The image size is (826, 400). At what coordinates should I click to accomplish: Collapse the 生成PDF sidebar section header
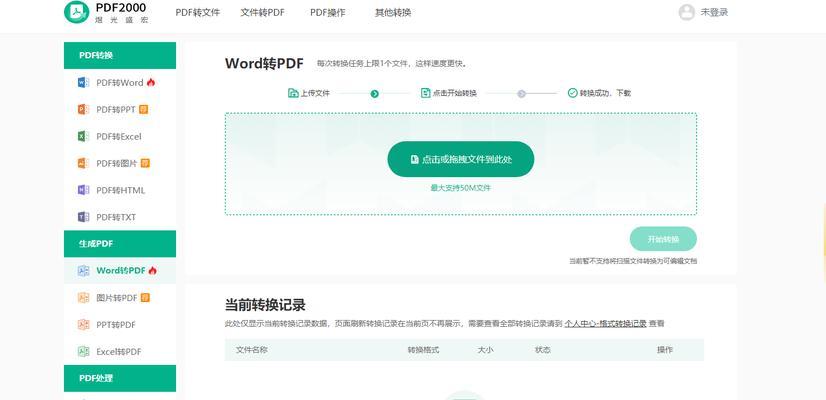click(x=120, y=243)
